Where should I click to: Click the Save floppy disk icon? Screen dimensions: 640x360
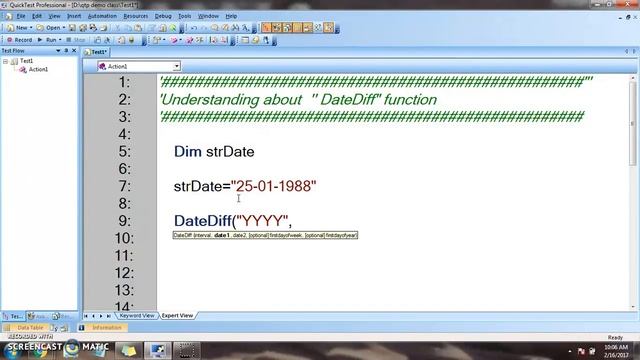(72, 28)
